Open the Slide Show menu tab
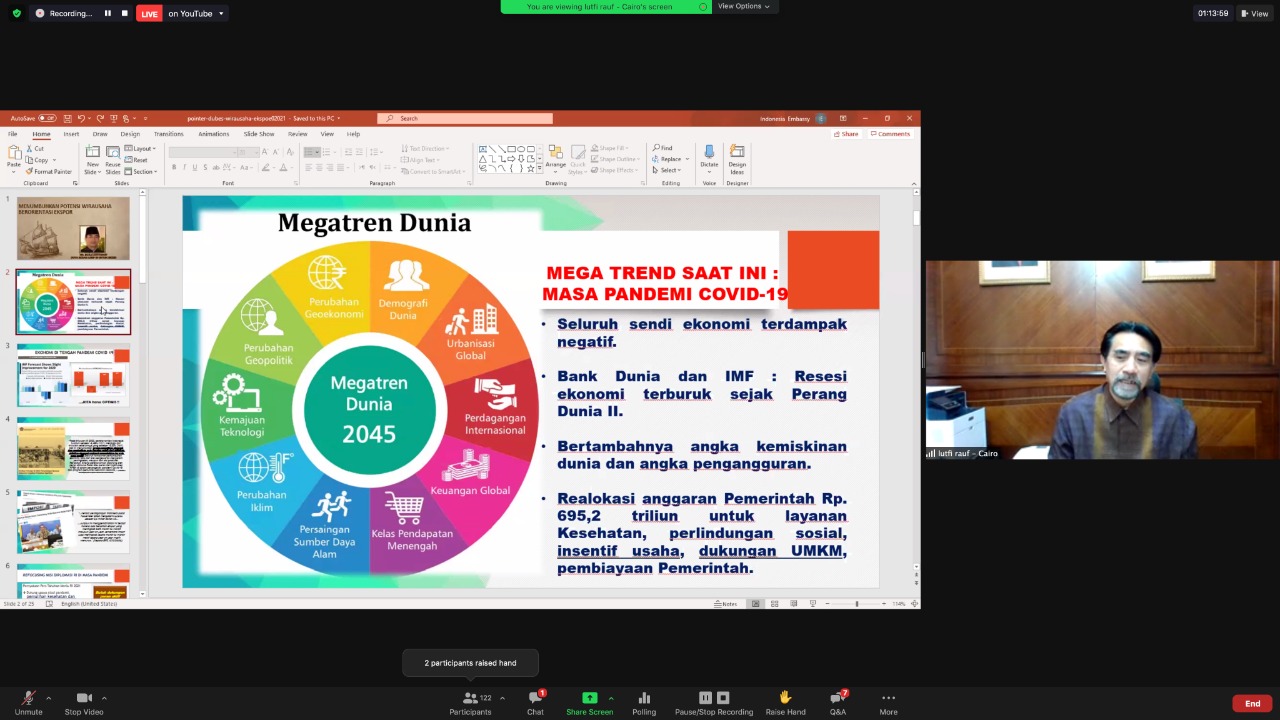 pos(259,133)
